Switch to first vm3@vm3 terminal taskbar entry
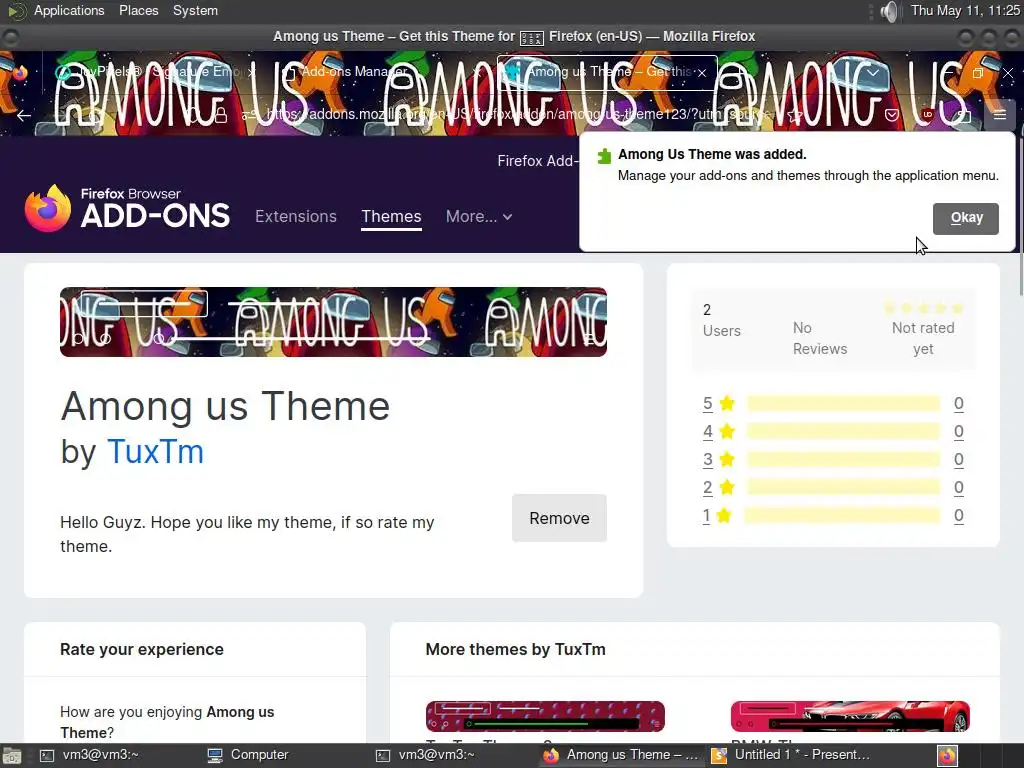This screenshot has height=768, width=1024. 90,755
